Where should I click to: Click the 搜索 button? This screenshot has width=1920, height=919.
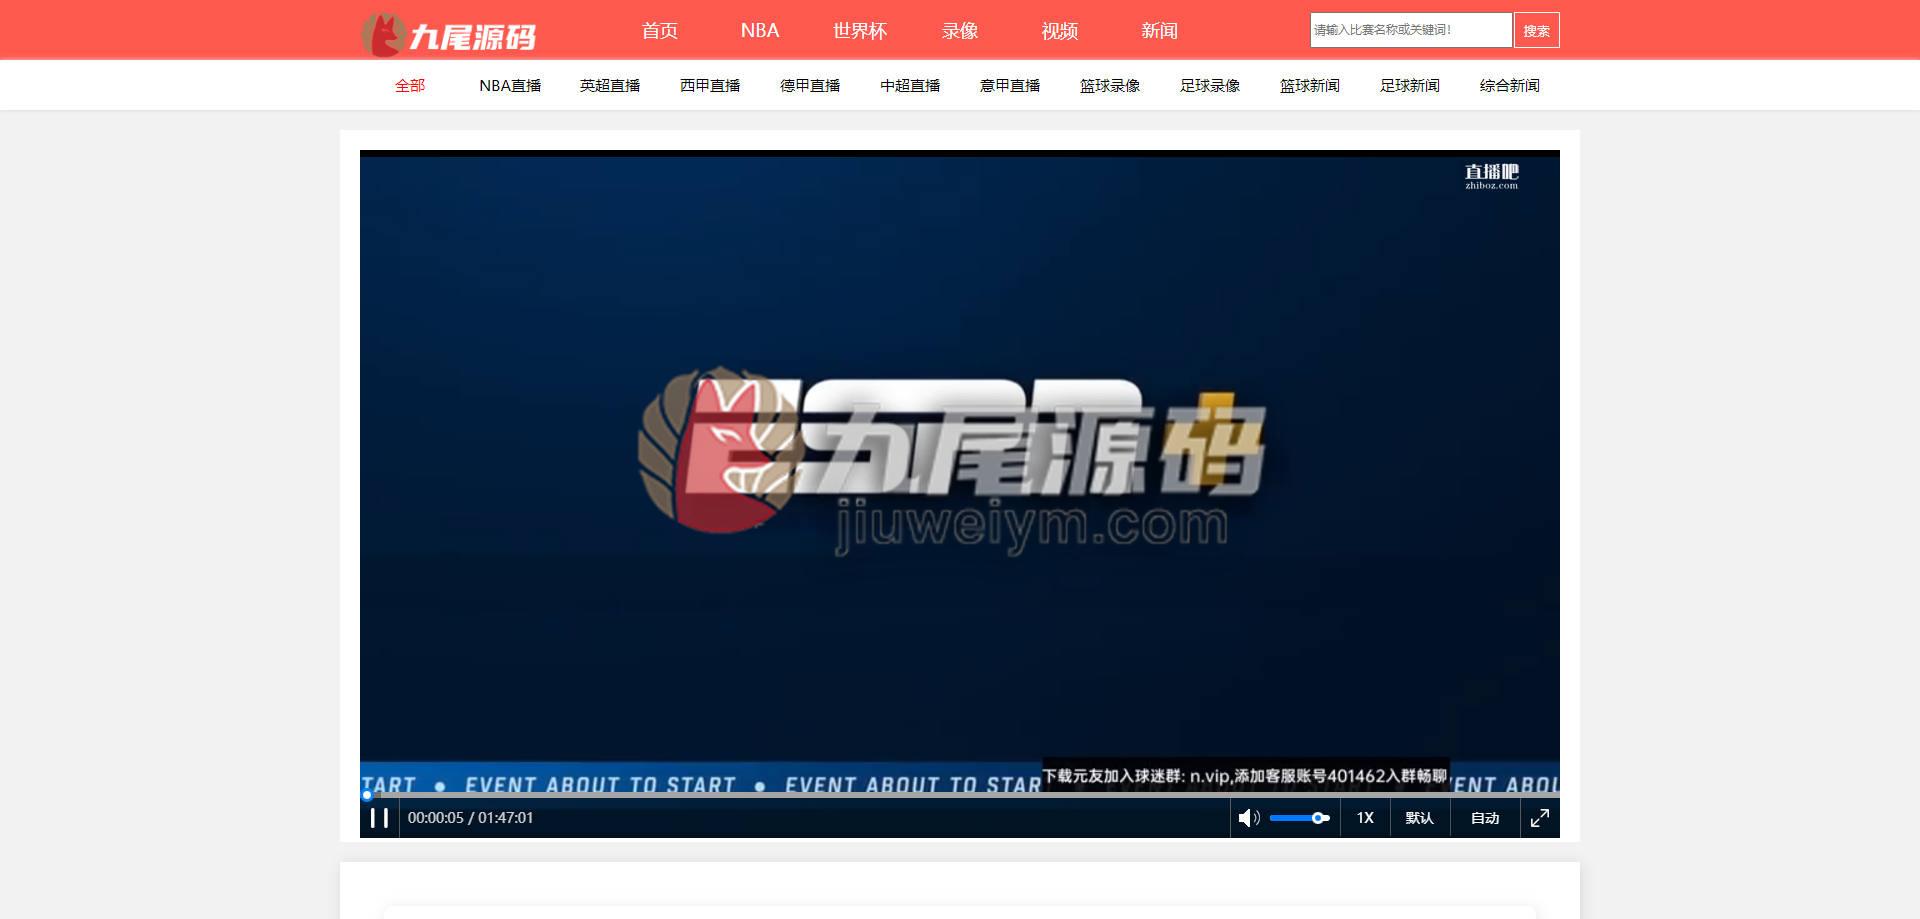pos(1537,30)
